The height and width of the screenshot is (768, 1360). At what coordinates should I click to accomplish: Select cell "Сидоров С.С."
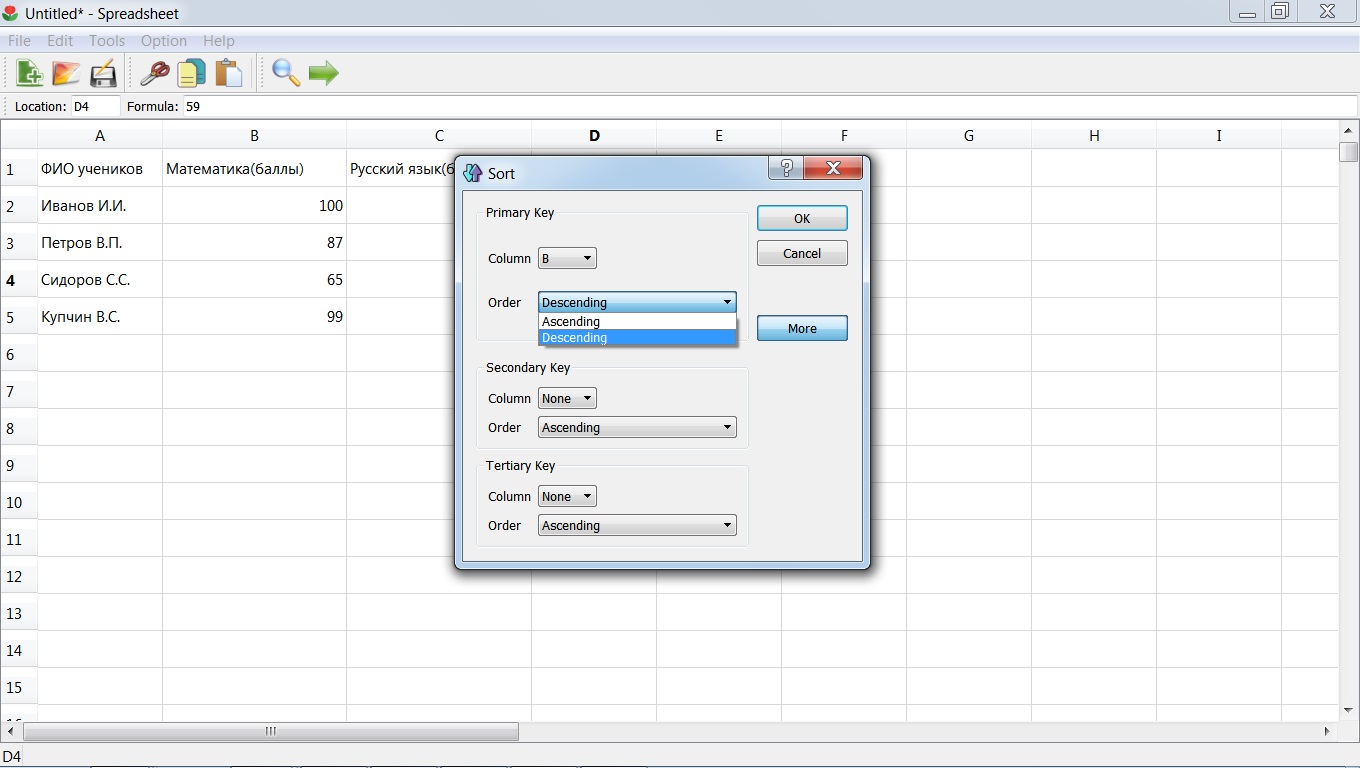pos(100,280)
